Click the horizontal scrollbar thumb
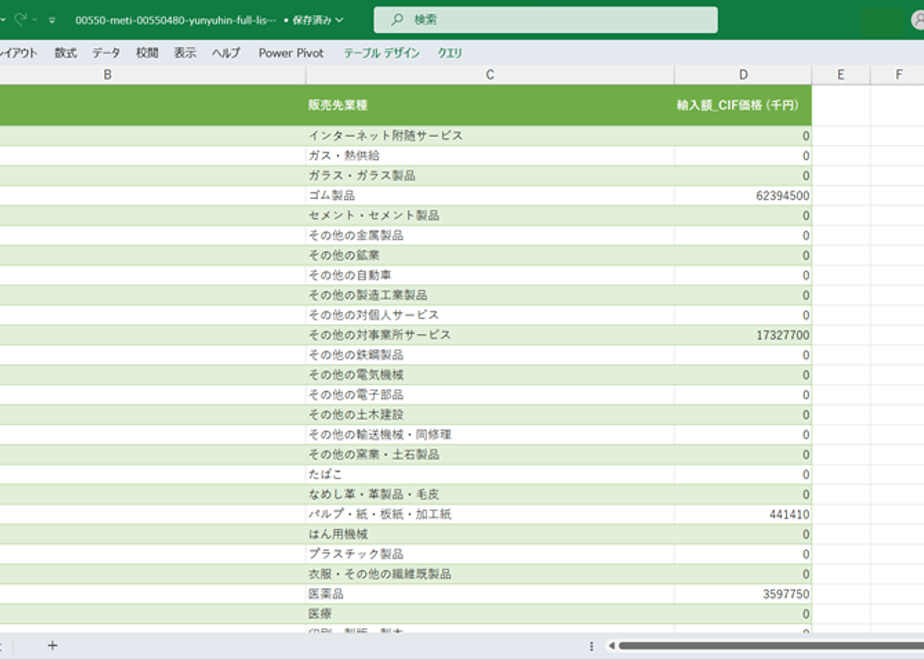 (x=771, y=646)
